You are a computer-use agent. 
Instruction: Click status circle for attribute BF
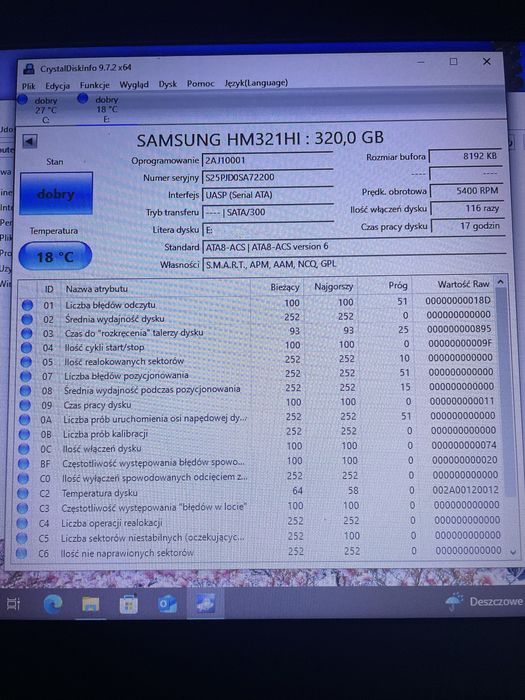click(x=23, y=464)
